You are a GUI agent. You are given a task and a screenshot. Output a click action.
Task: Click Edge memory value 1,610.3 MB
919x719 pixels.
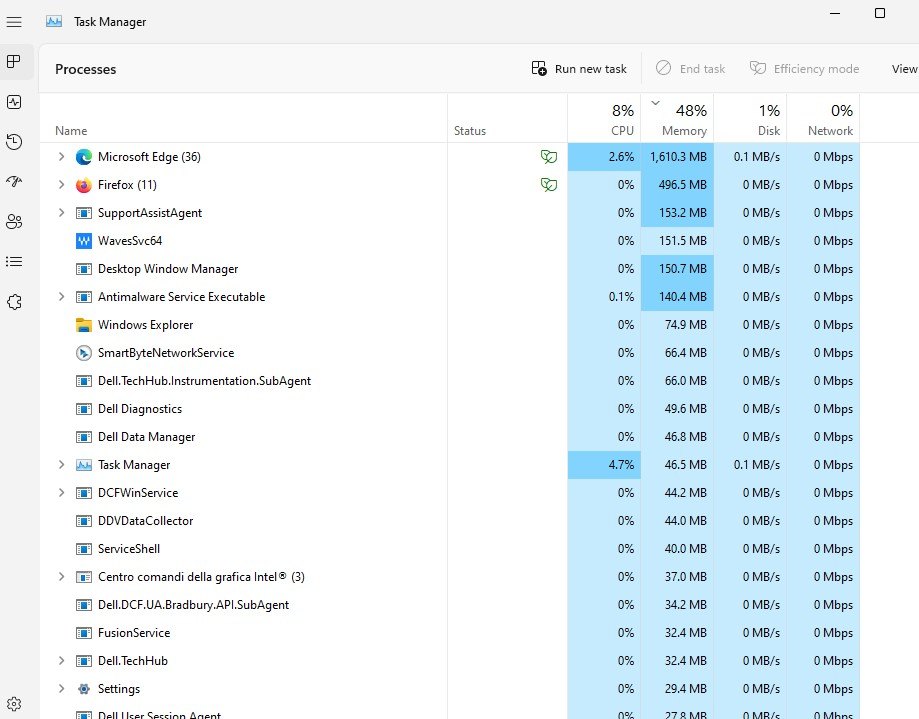(x=678, y=157)
